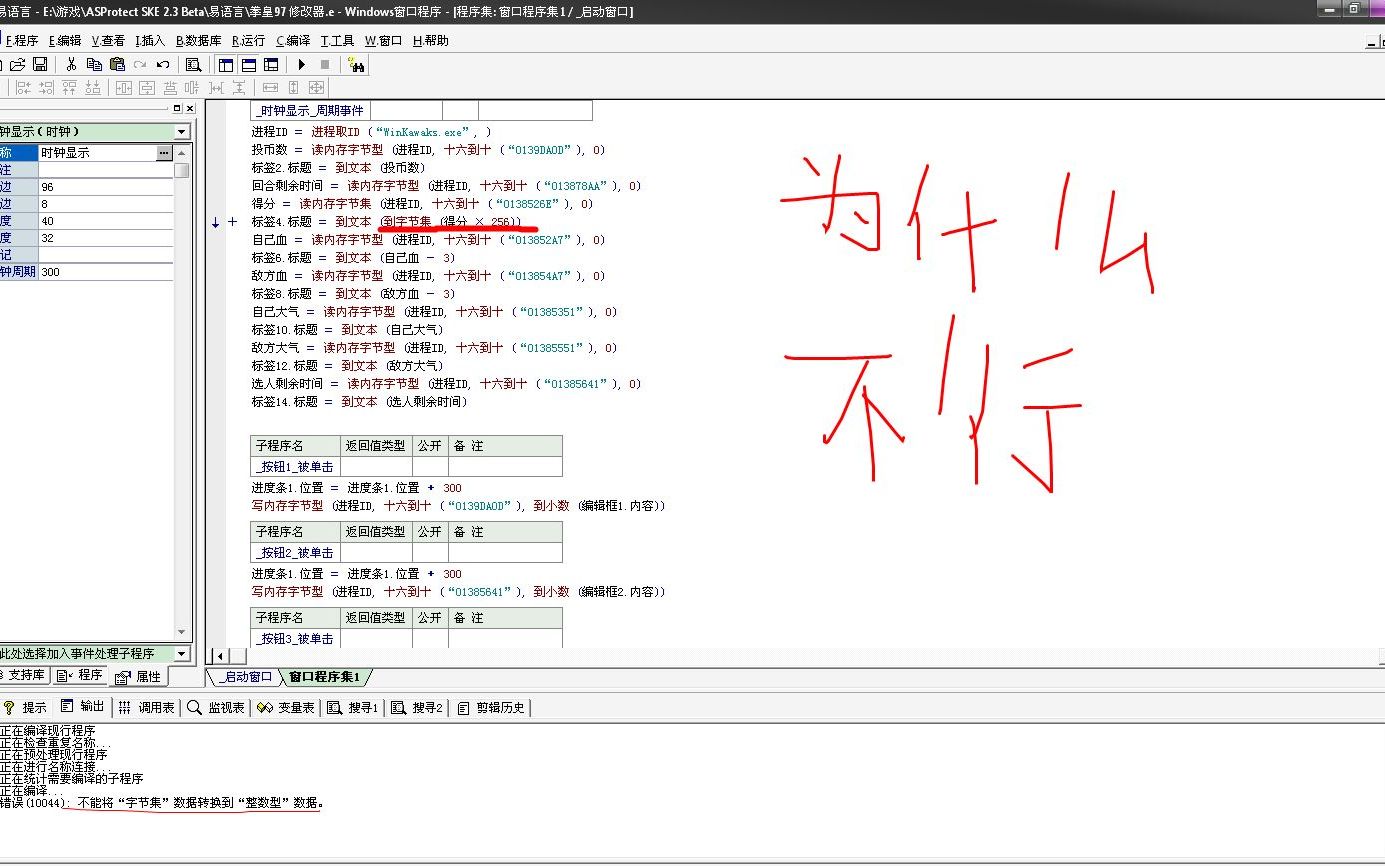Open the find/search magnifier icon

(194, 64)
